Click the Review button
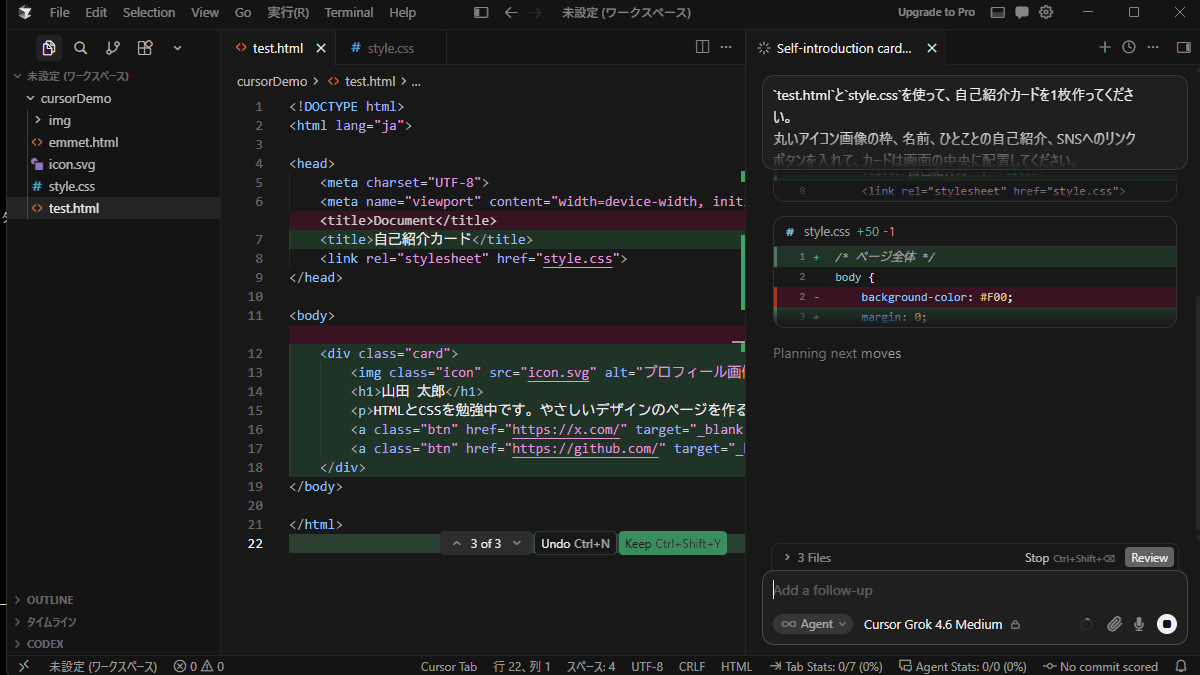This screenshot has width=1200, height=675. click(x=1149, y=558)
